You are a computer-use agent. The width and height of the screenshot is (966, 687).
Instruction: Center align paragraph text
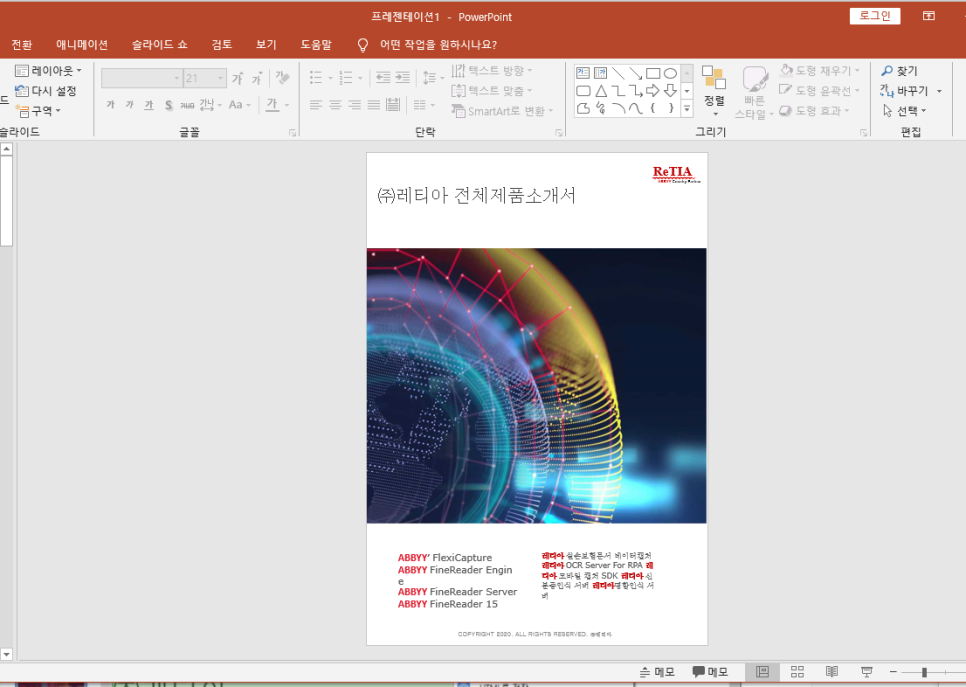pos(335,105)
